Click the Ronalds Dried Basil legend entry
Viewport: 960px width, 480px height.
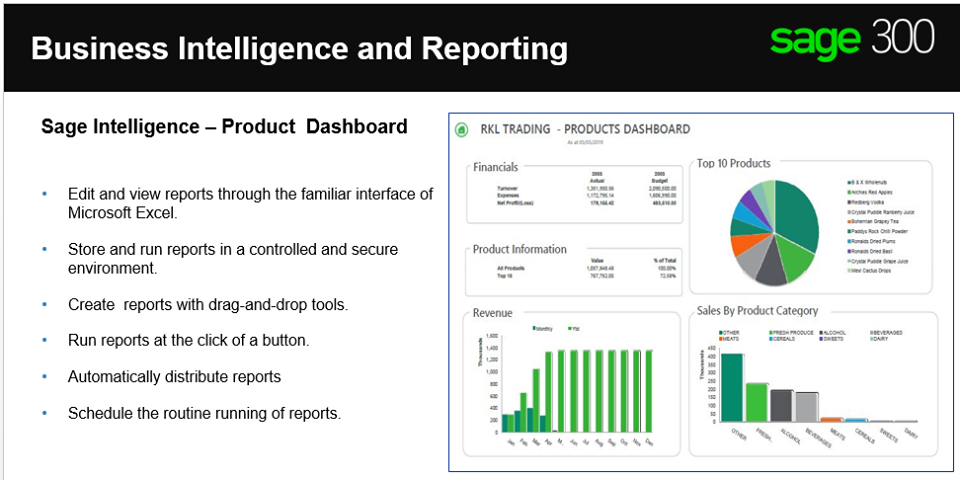pos(870,251)
